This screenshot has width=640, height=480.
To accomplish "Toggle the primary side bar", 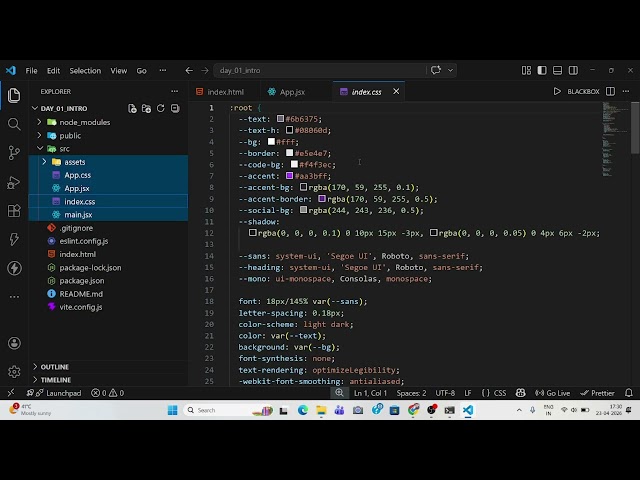I will tap(542, 71).
